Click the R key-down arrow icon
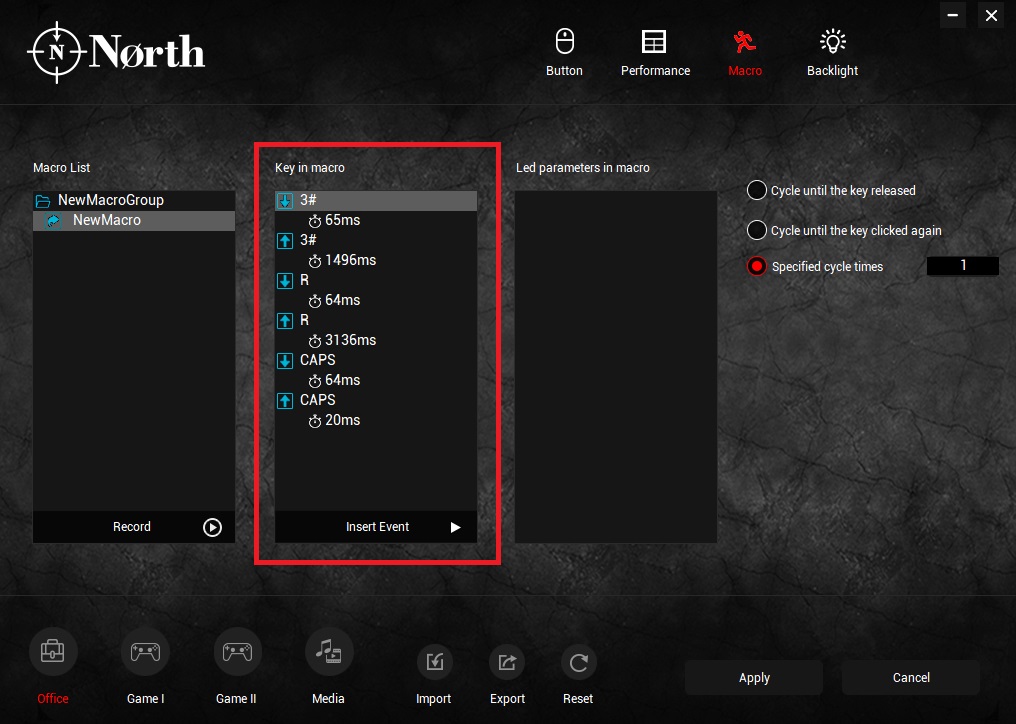Screen dimensions: 1016x724 coord(285,281)
